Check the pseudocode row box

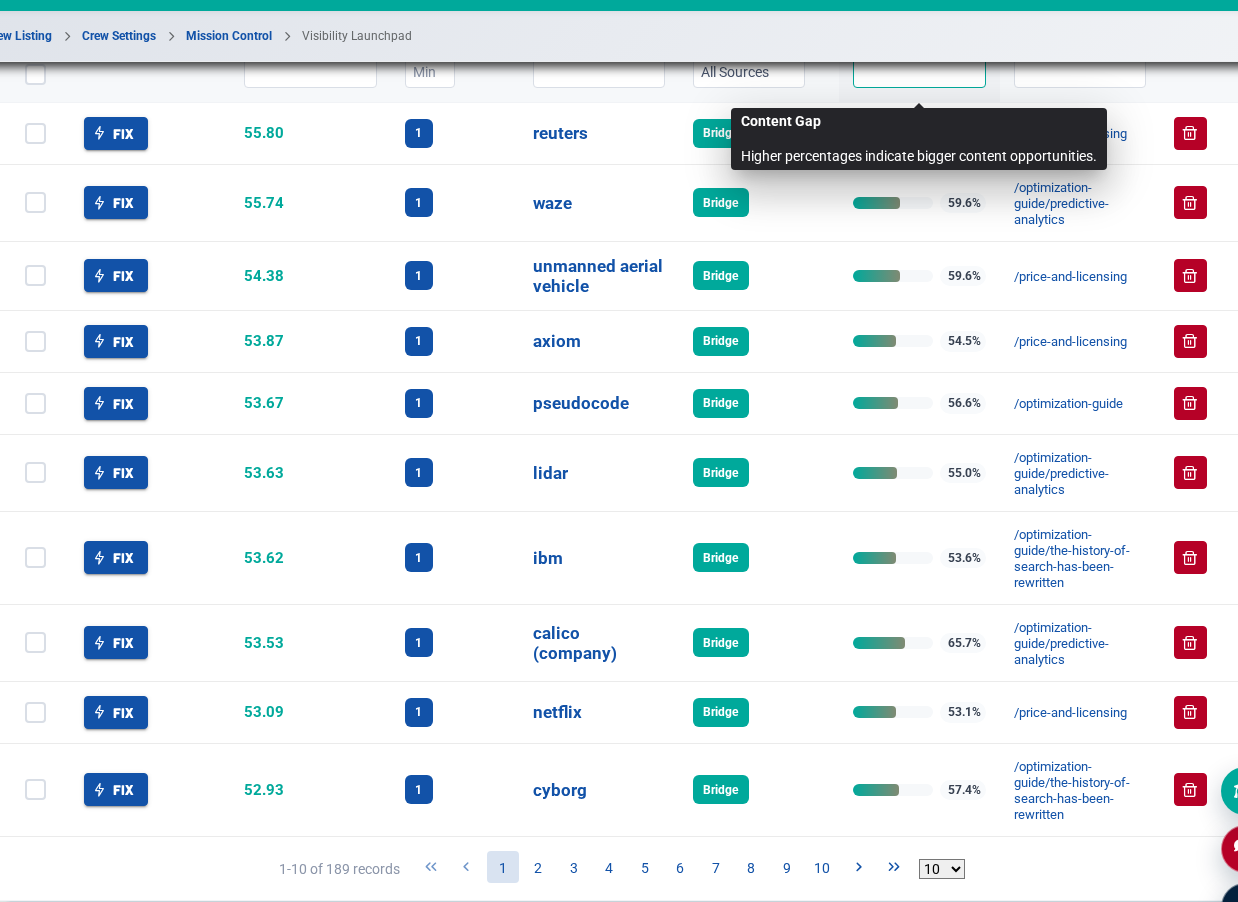36,403
